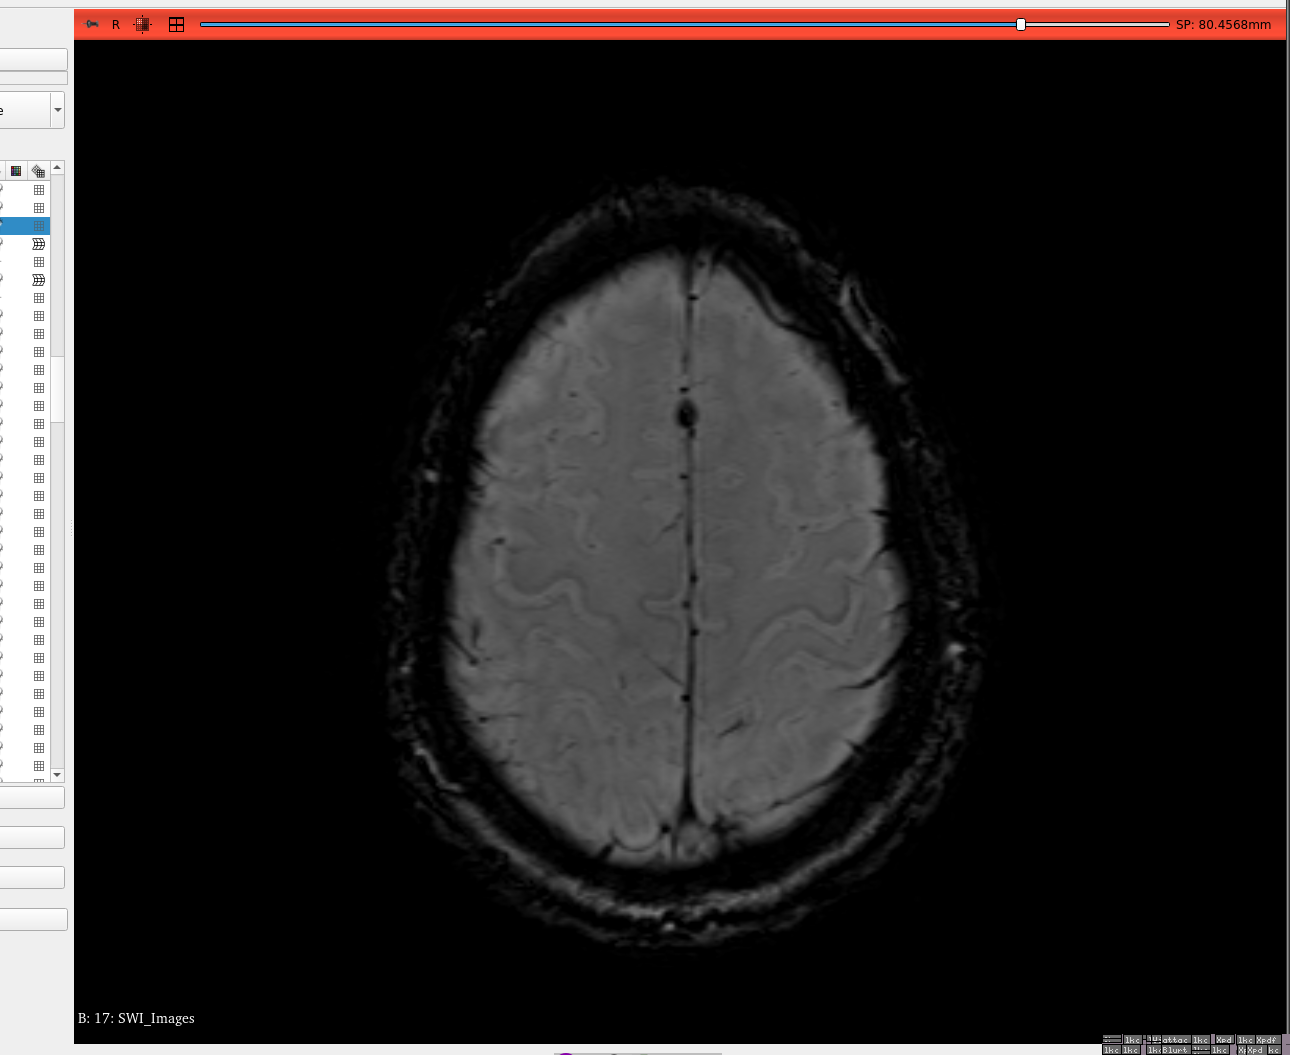Open the combo box dropdown arrow in left panel
1290x1055 pixels.
point(58,110)
